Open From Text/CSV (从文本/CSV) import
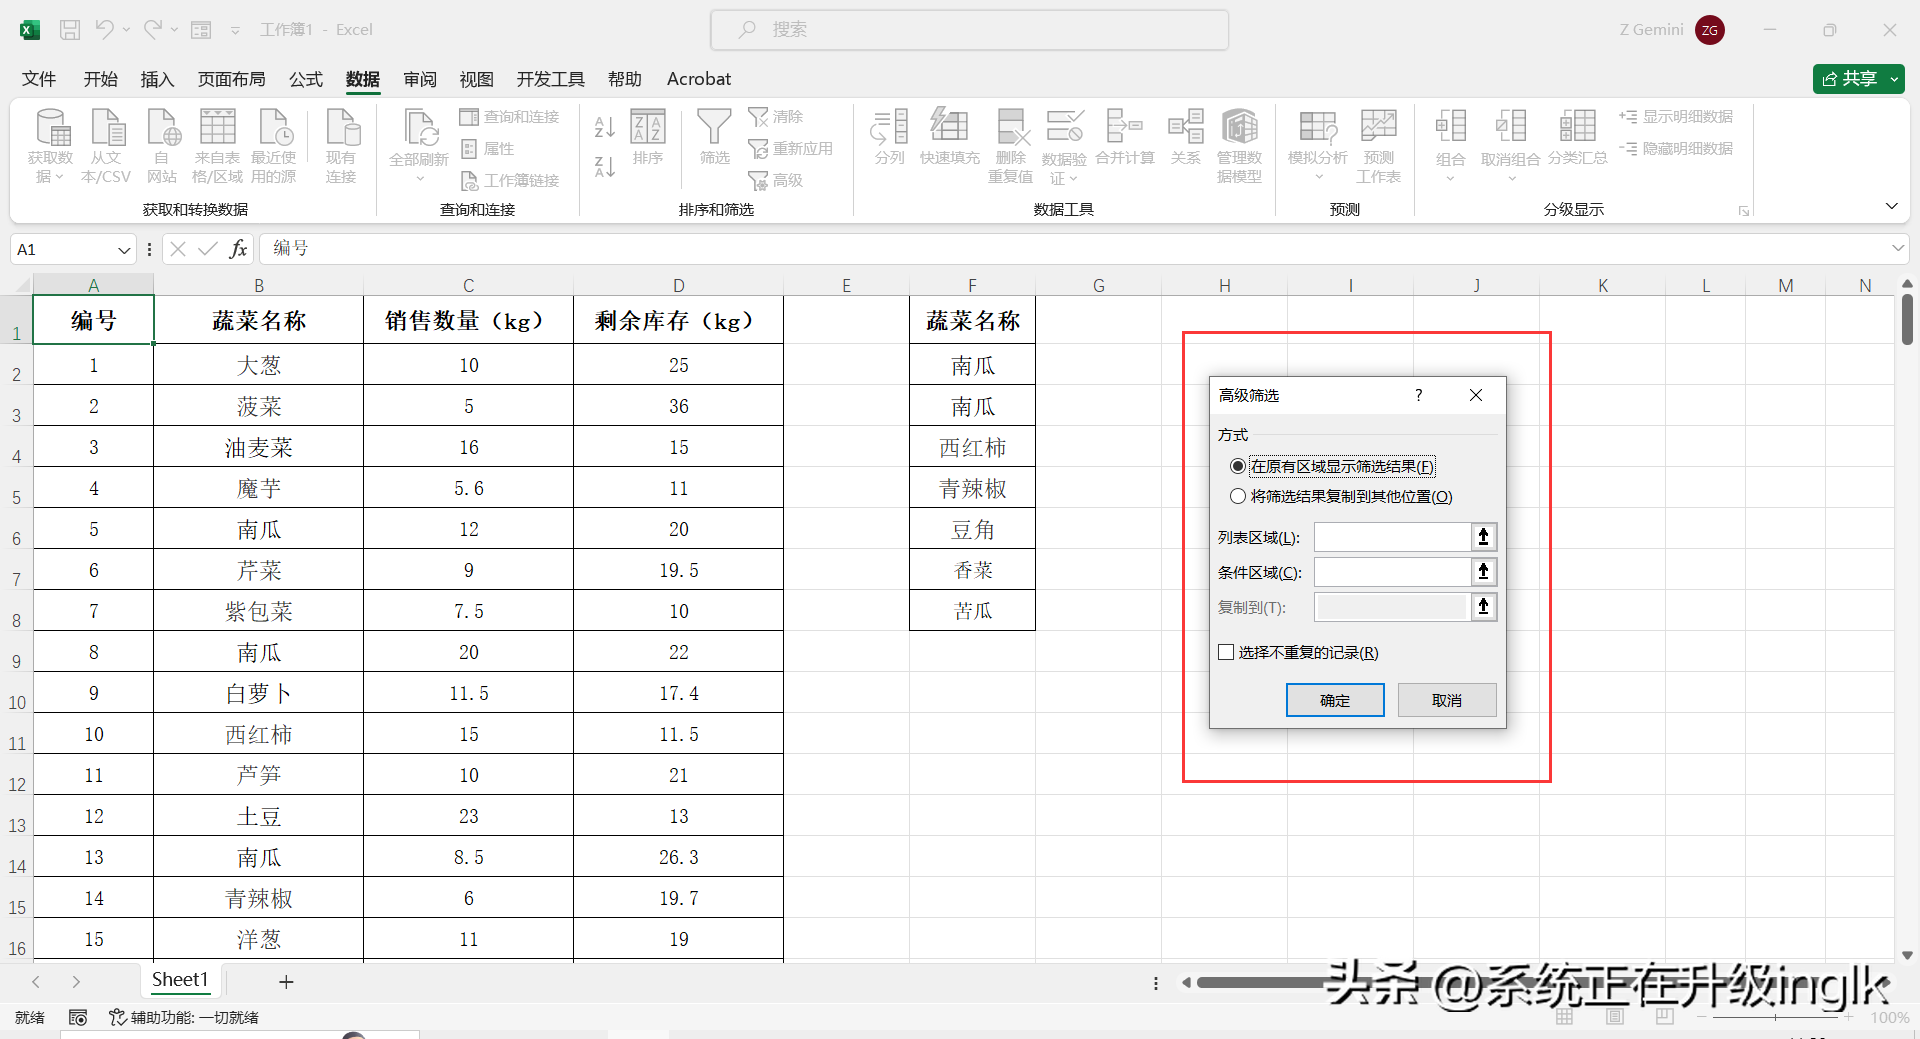 (106, 146)
